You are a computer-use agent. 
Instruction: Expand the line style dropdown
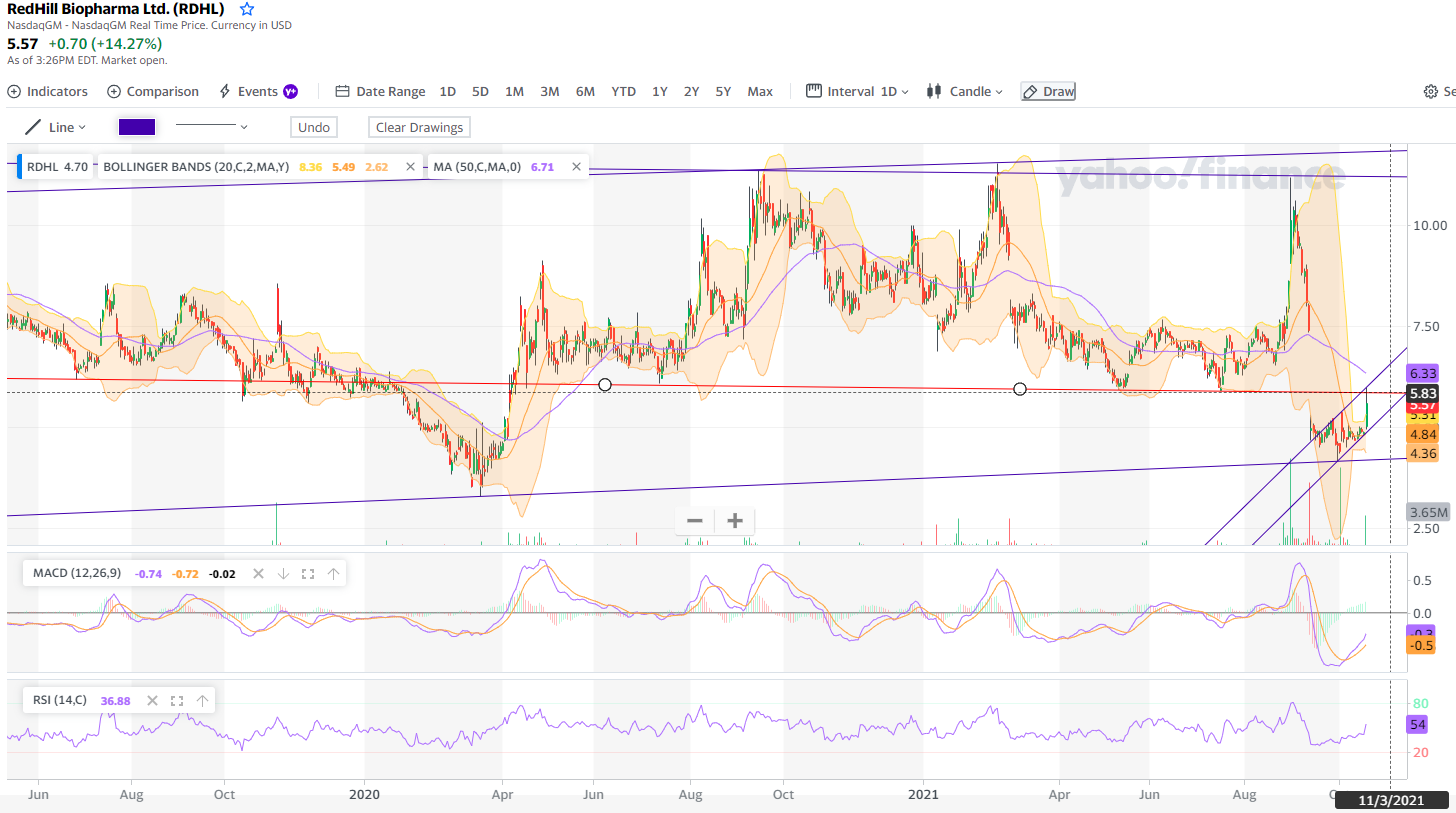coord(212,127)
